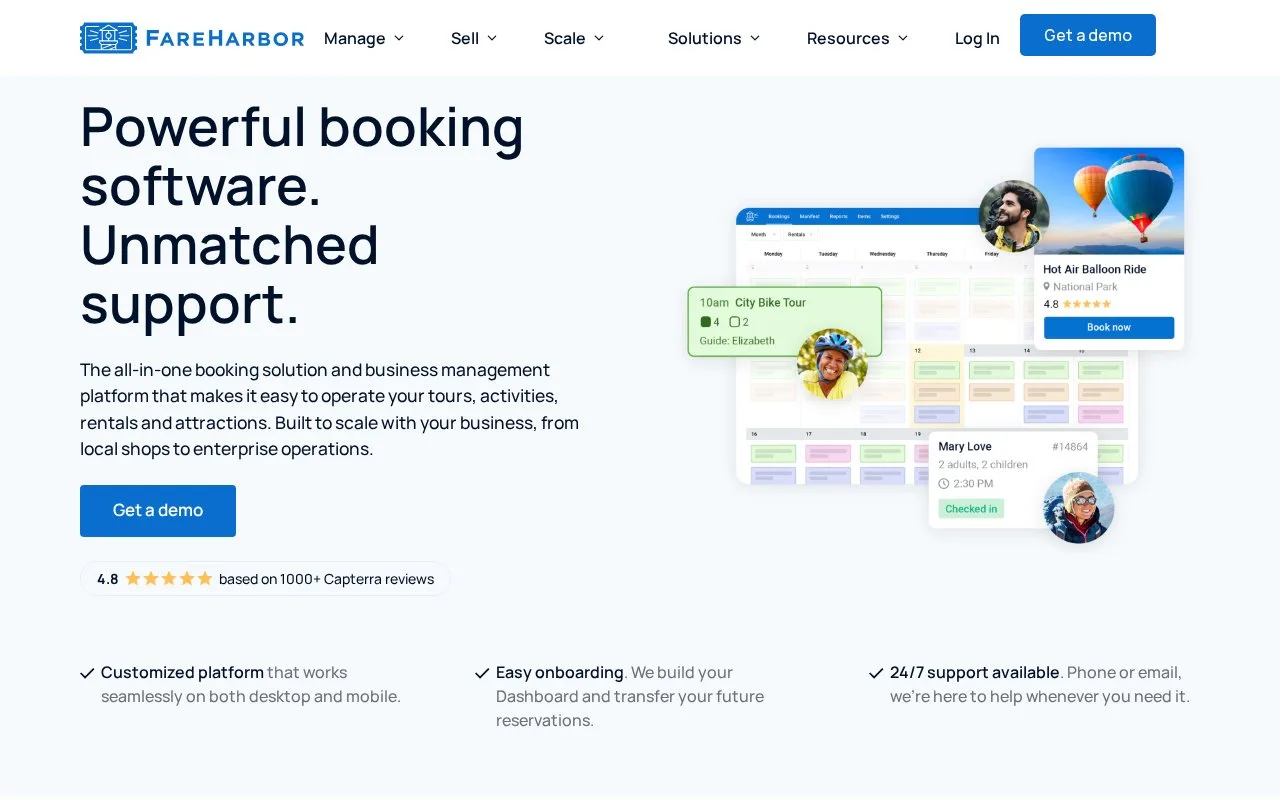This screenshot has width=1280, height=800.
Task: Click checkmark beside Easy onboarding
Action: pyautogui.click(x=482, y=673)
